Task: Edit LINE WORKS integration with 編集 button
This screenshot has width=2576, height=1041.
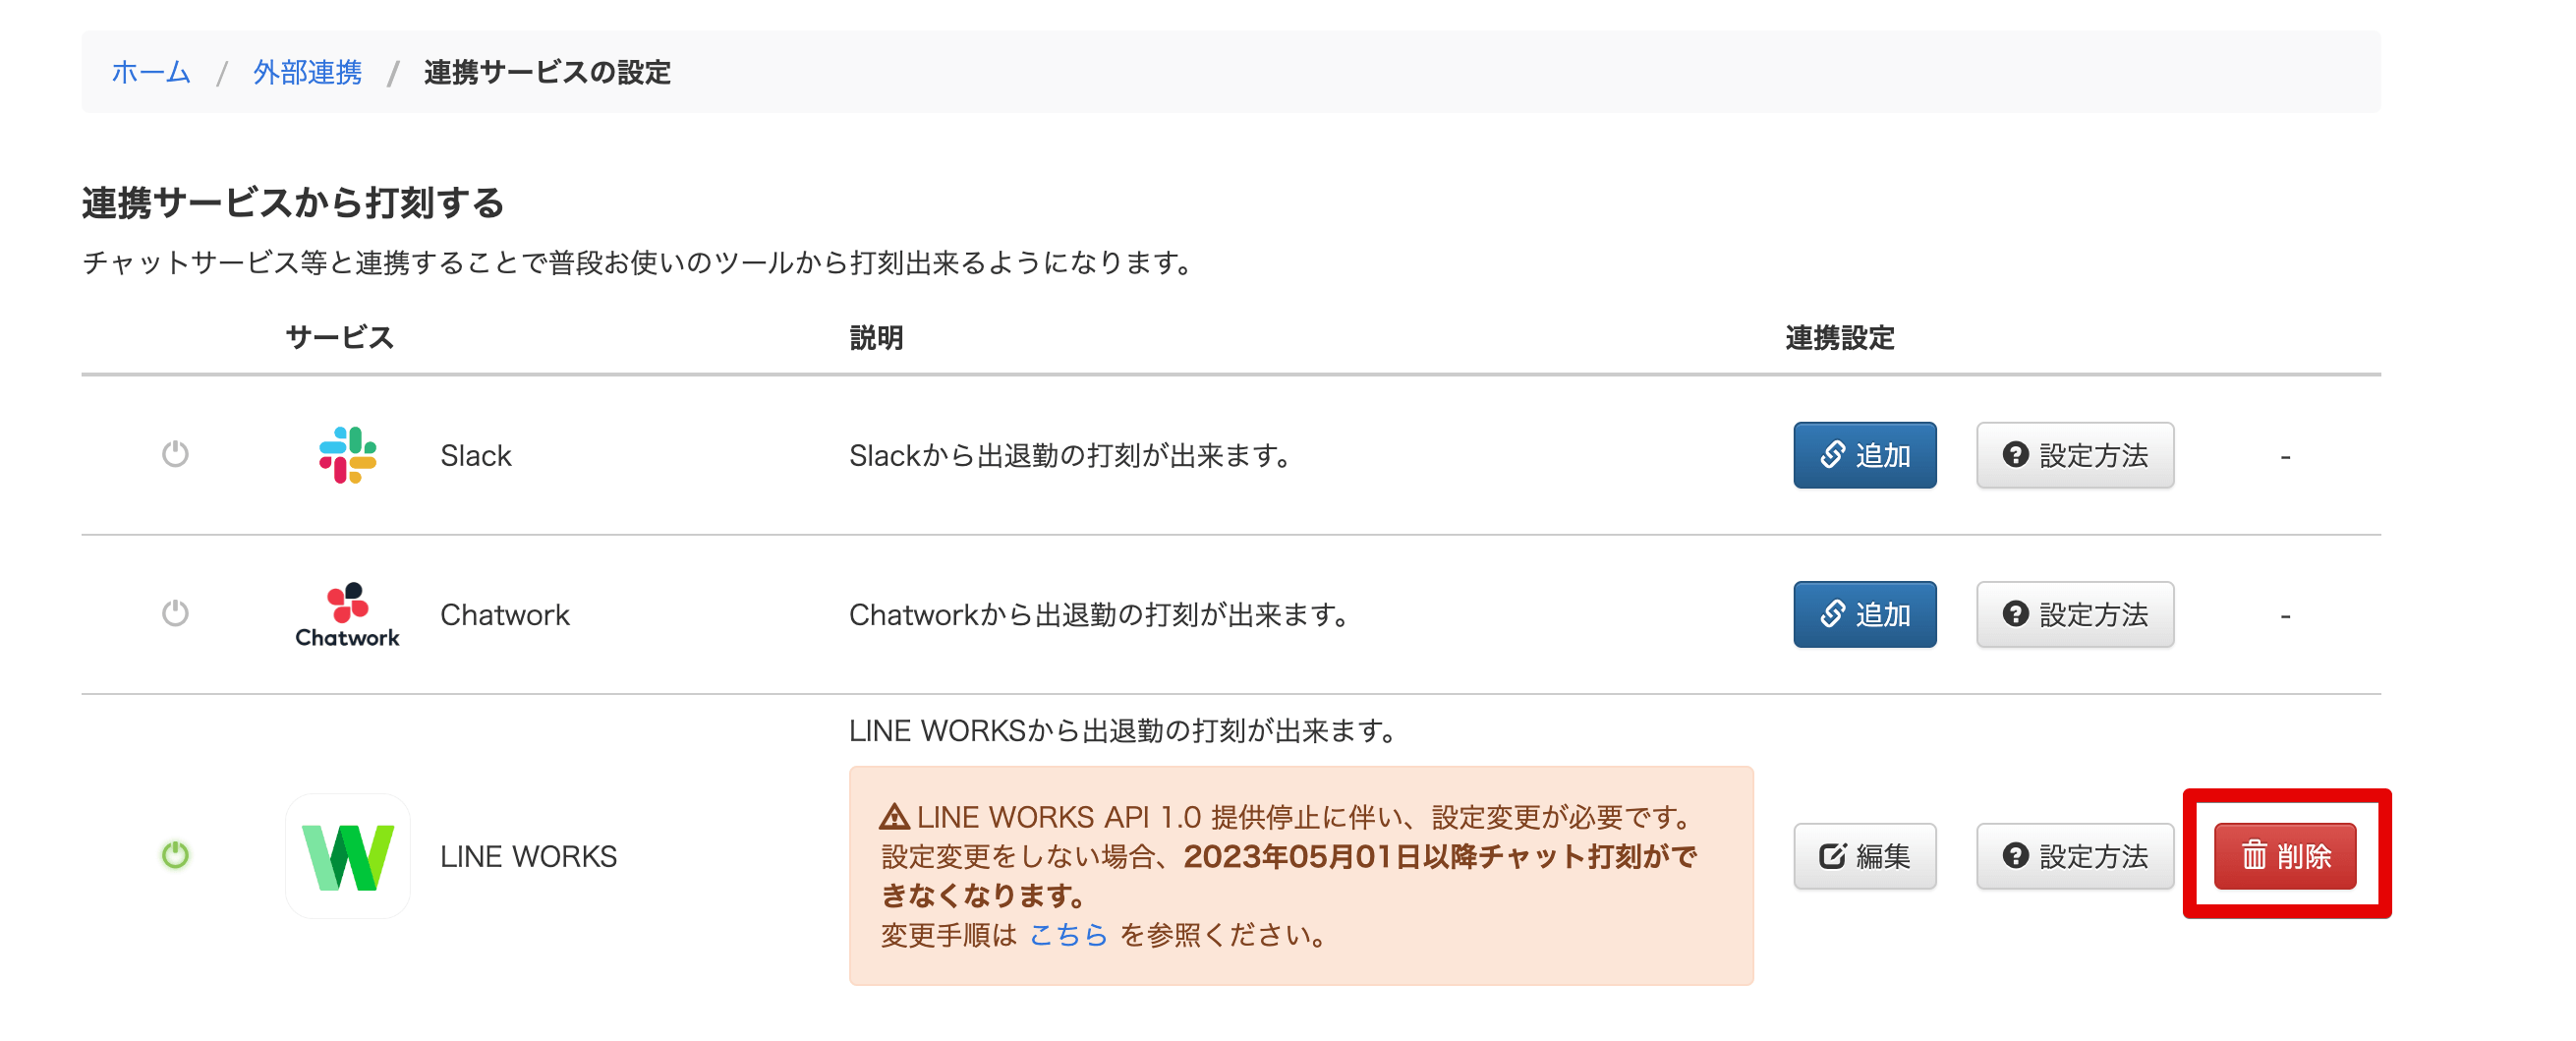Action: coord(1864,856)
